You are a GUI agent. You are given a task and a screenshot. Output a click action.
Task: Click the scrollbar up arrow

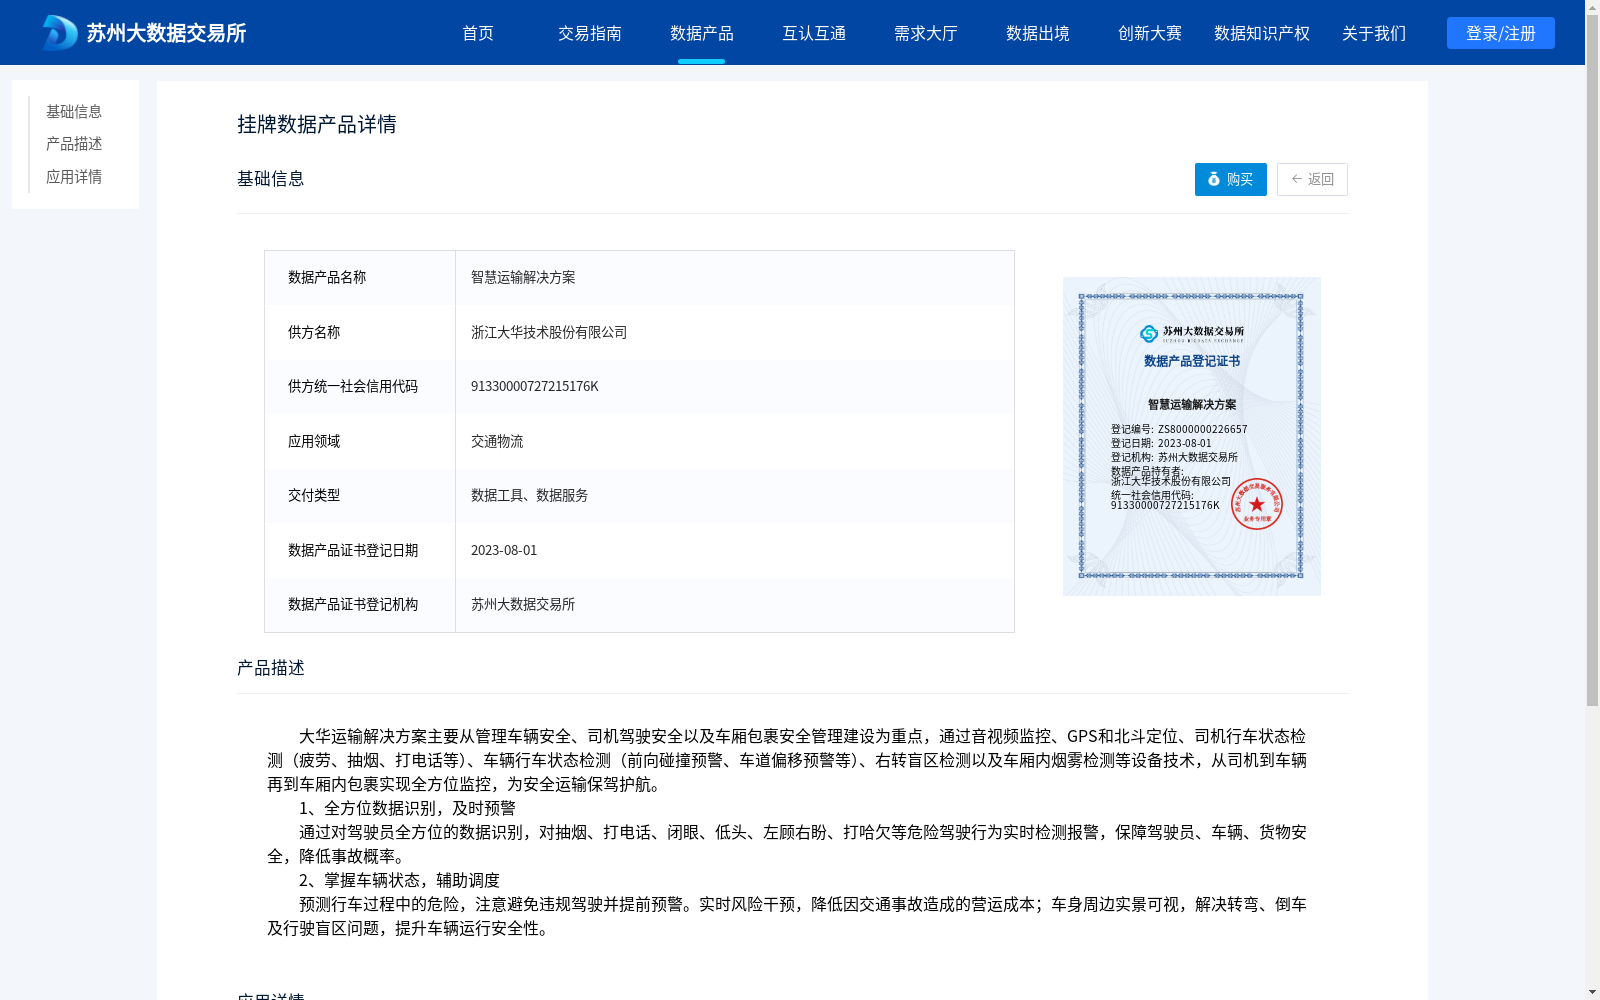tap(1592, 7)
